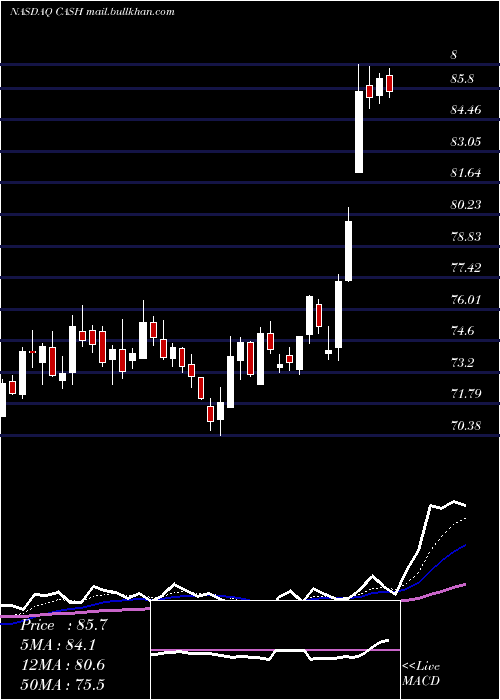Click the 74.6 price axis label
The height and width of the screenshot is (700, 500).
pos(462,331)
